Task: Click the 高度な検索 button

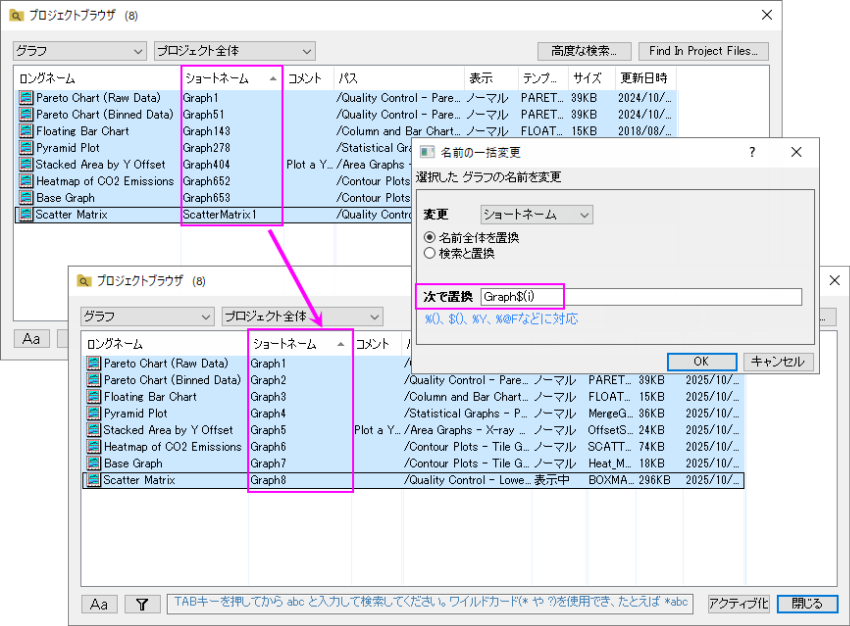Action: point(584,51)
